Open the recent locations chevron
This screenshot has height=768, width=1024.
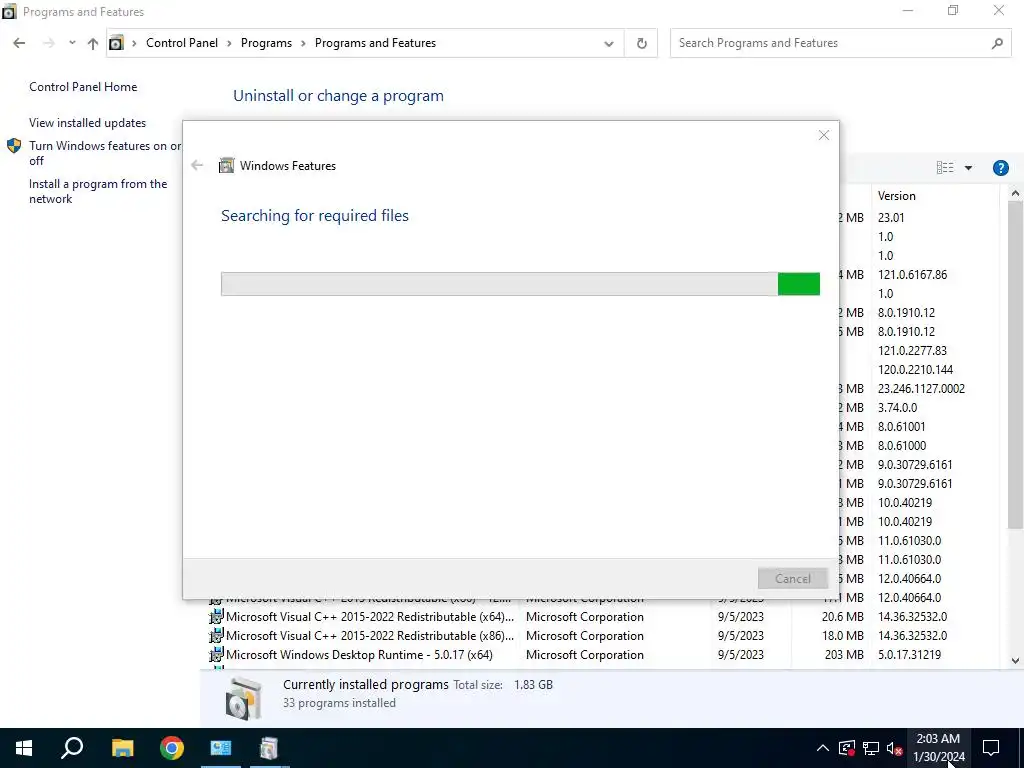click(72, 43)
